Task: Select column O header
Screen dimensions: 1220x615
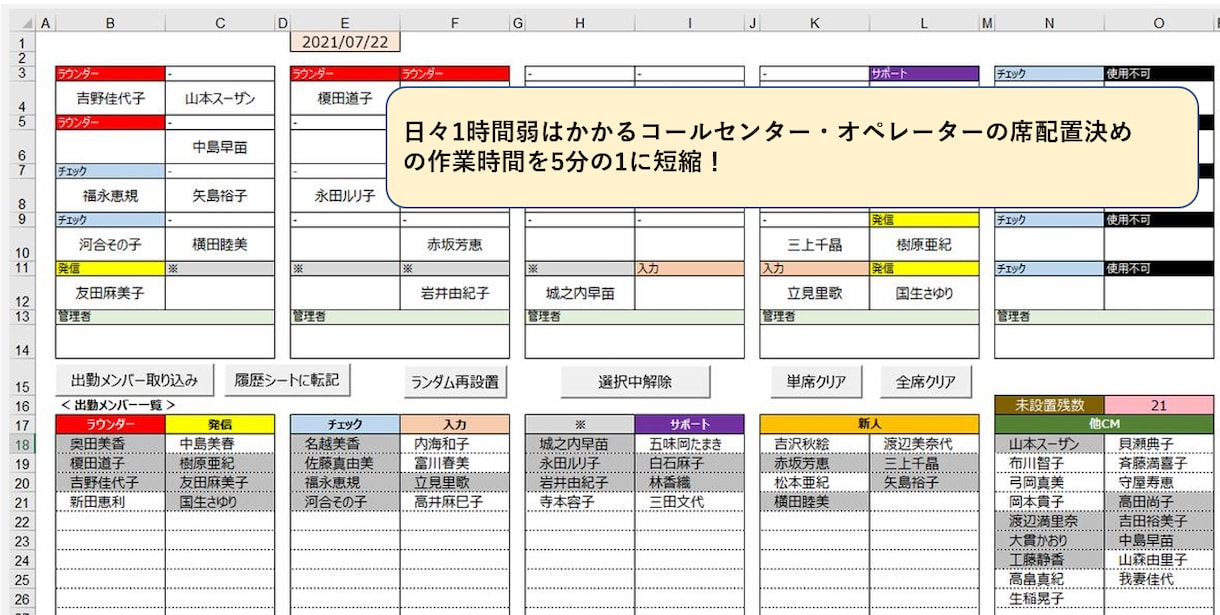Action: (1159, 22)
